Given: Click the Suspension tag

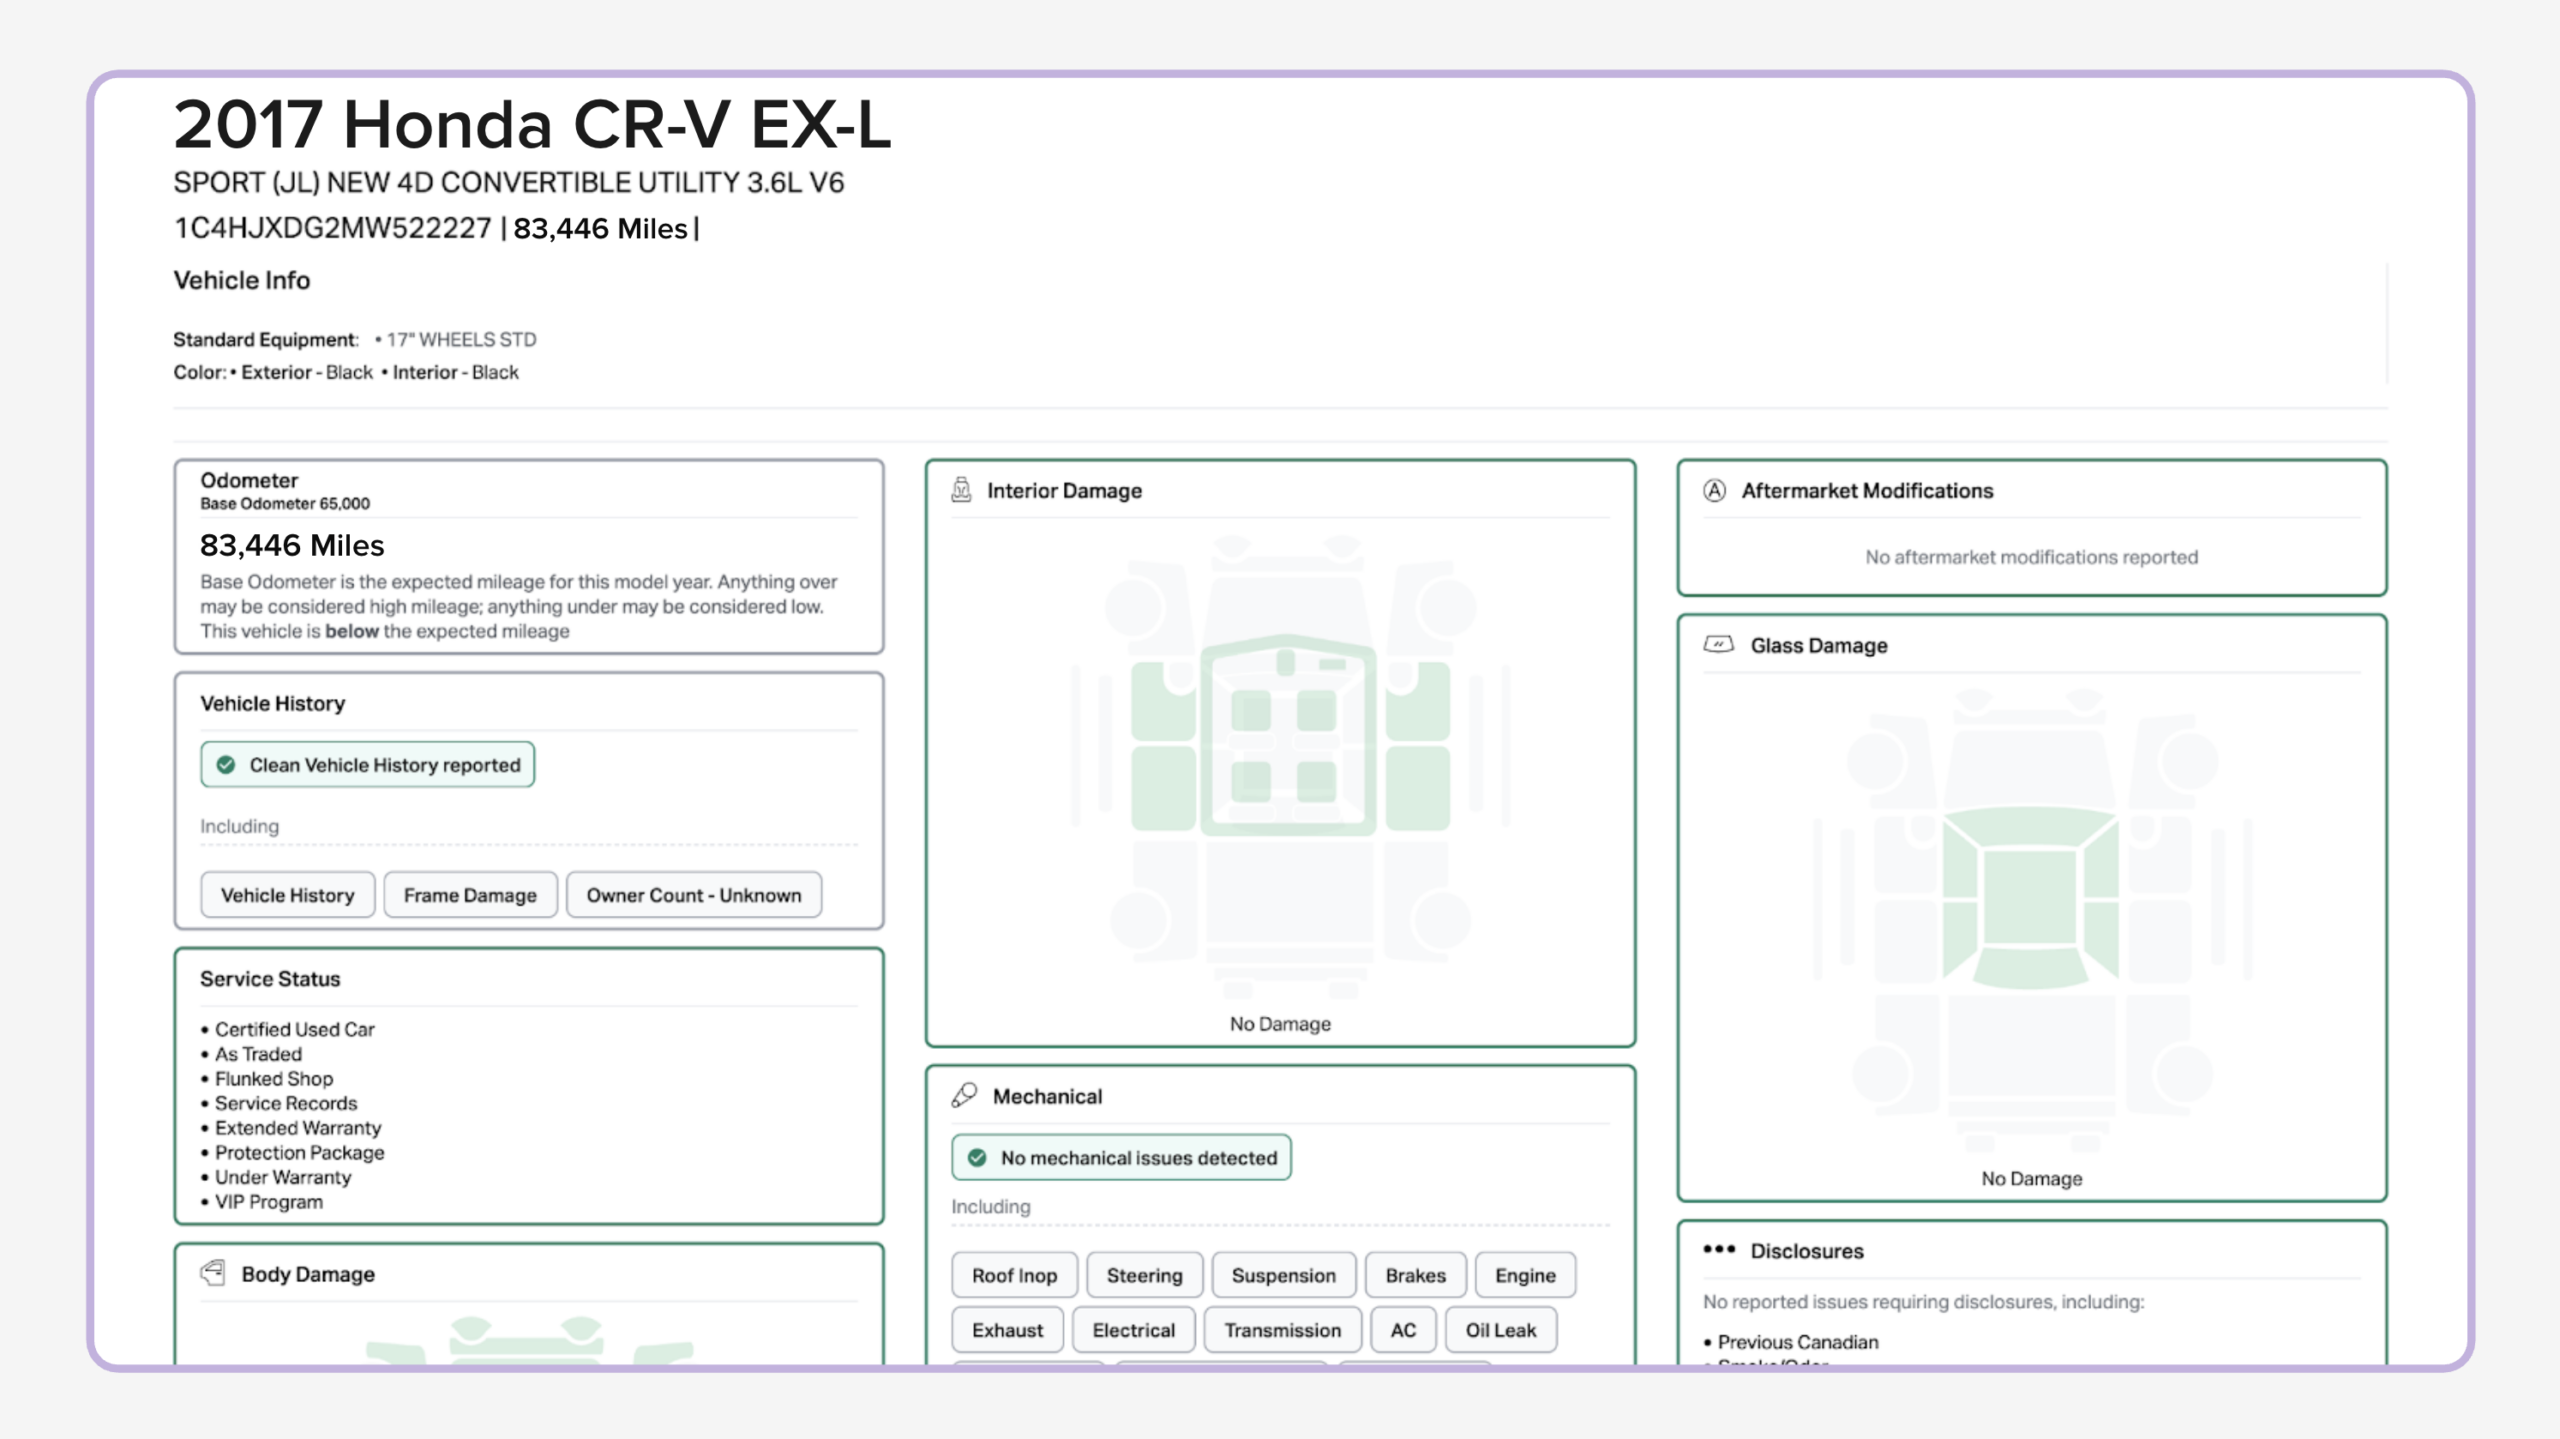Looking at the screenshot, I should click(1284, 1275).
